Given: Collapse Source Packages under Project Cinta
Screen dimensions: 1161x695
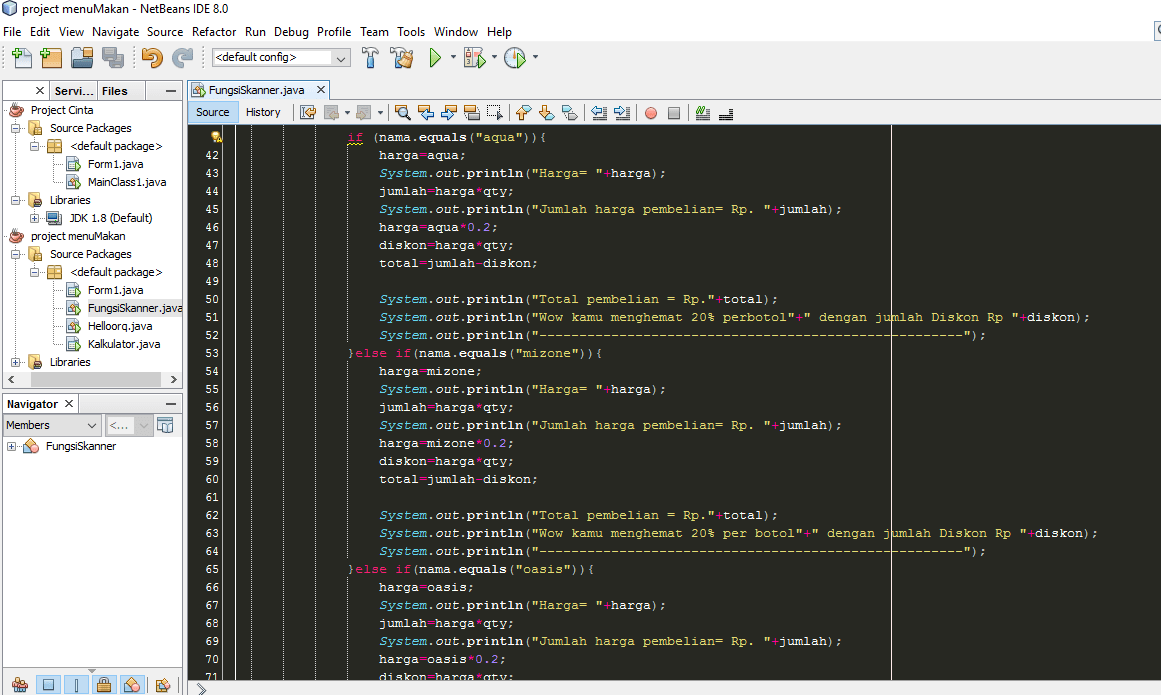Looking at the screenshot, I should pos(16,128).
